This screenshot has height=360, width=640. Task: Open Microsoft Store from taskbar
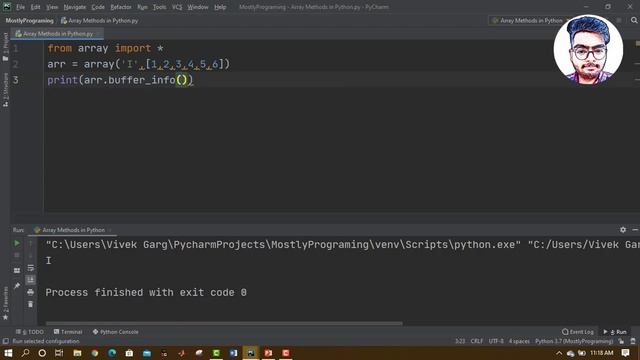coord(129,353)
